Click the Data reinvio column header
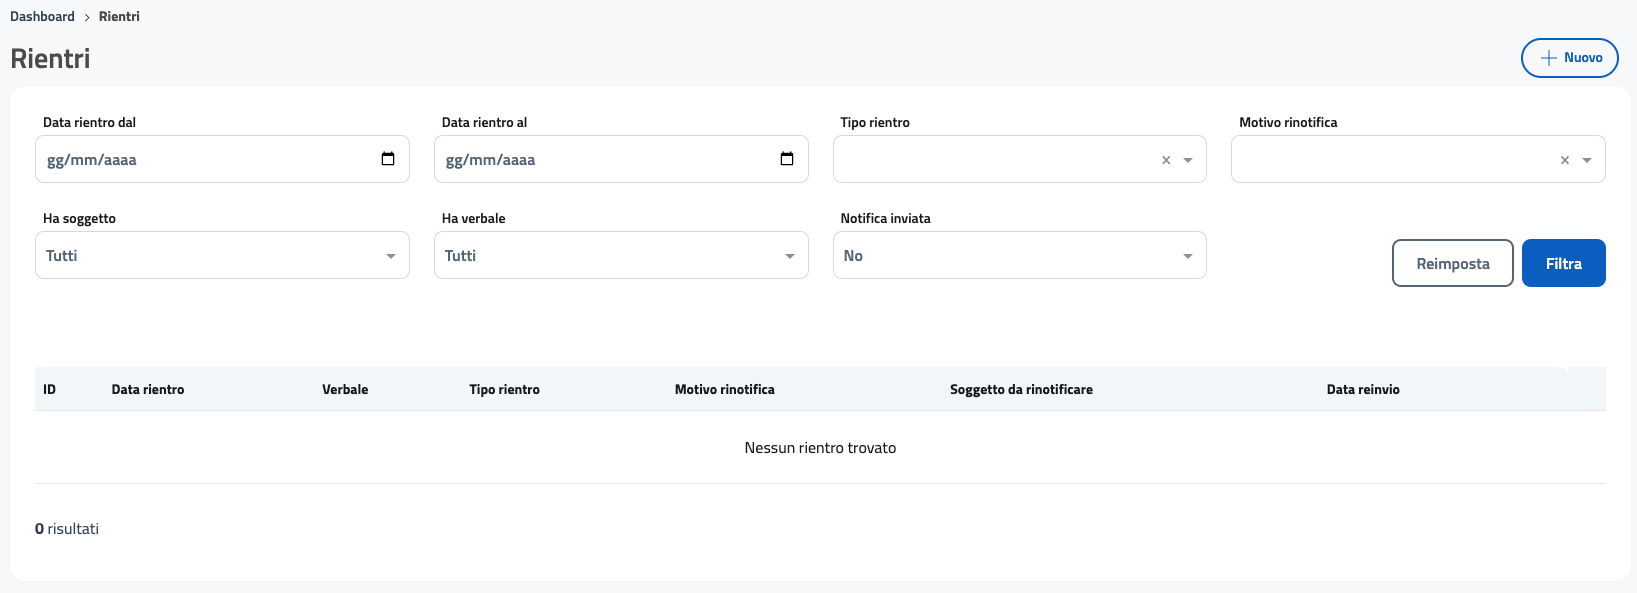 click(x=1363, y=390)
